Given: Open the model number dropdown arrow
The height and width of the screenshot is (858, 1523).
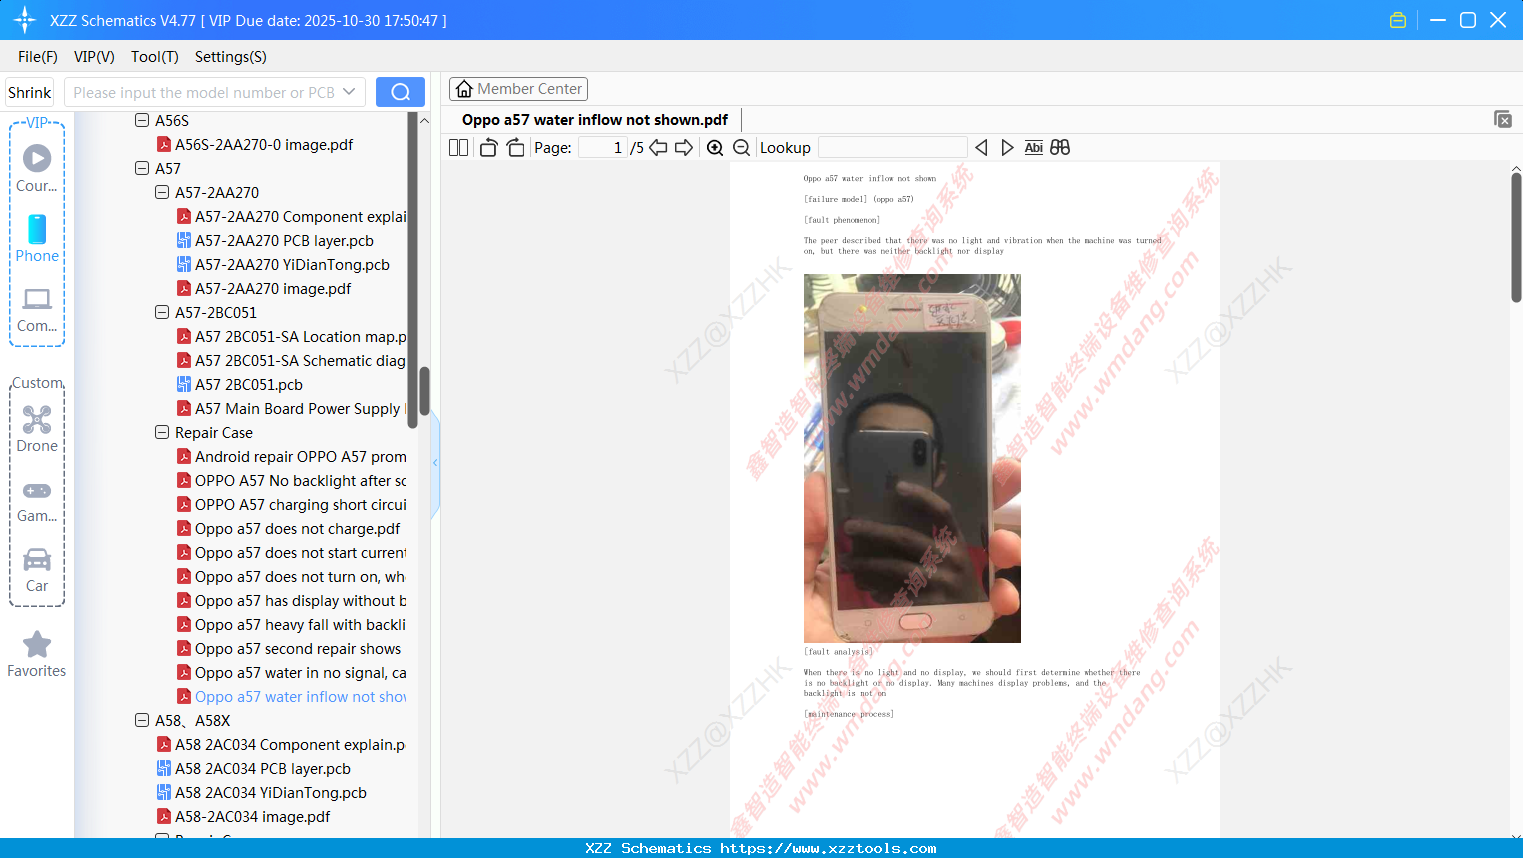Looking at the screenshot, I should point(349,92).
